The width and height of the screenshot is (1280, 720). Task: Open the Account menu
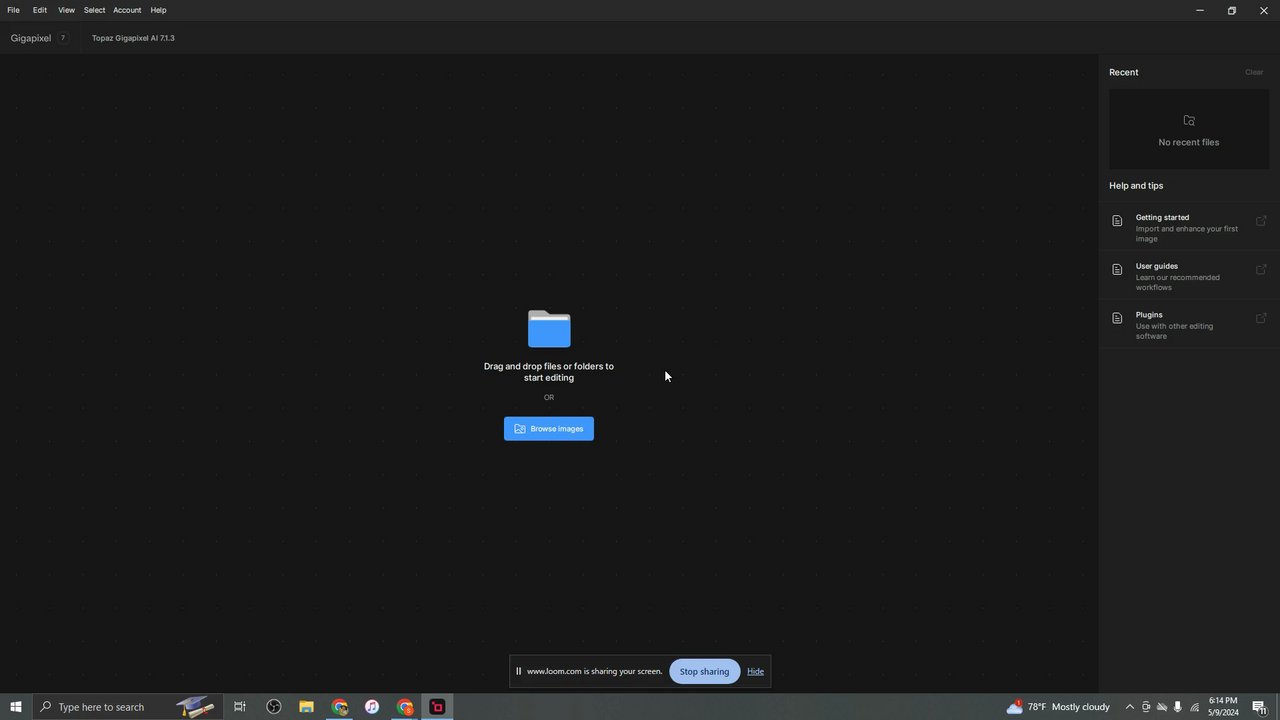(127, 10)
